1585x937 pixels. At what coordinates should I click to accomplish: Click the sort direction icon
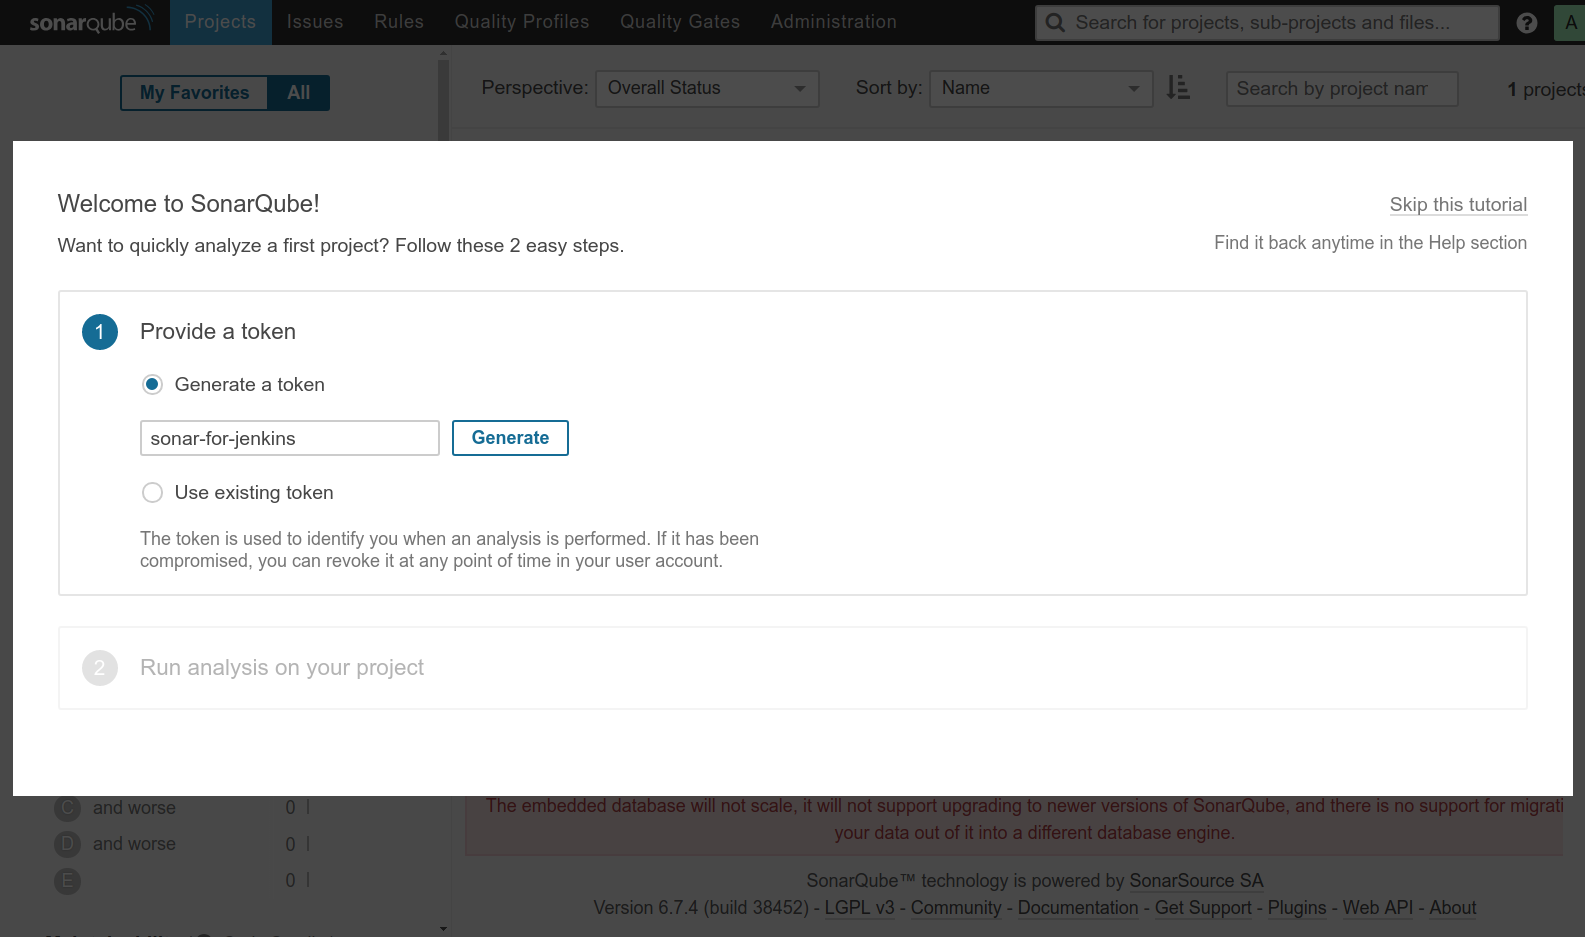[1178, 88]
